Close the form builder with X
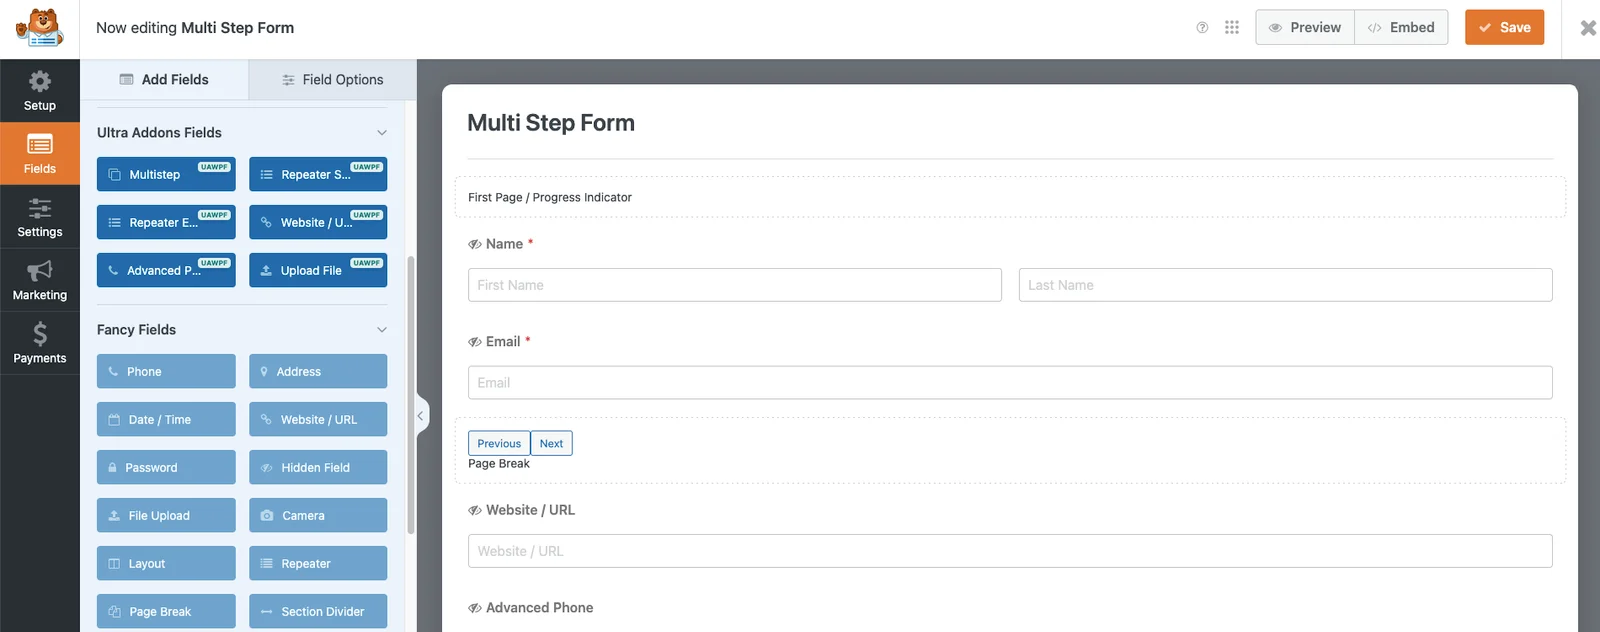Viewport: 1600px width, 632px height. pyautogui.click(x=1588, y=28)
